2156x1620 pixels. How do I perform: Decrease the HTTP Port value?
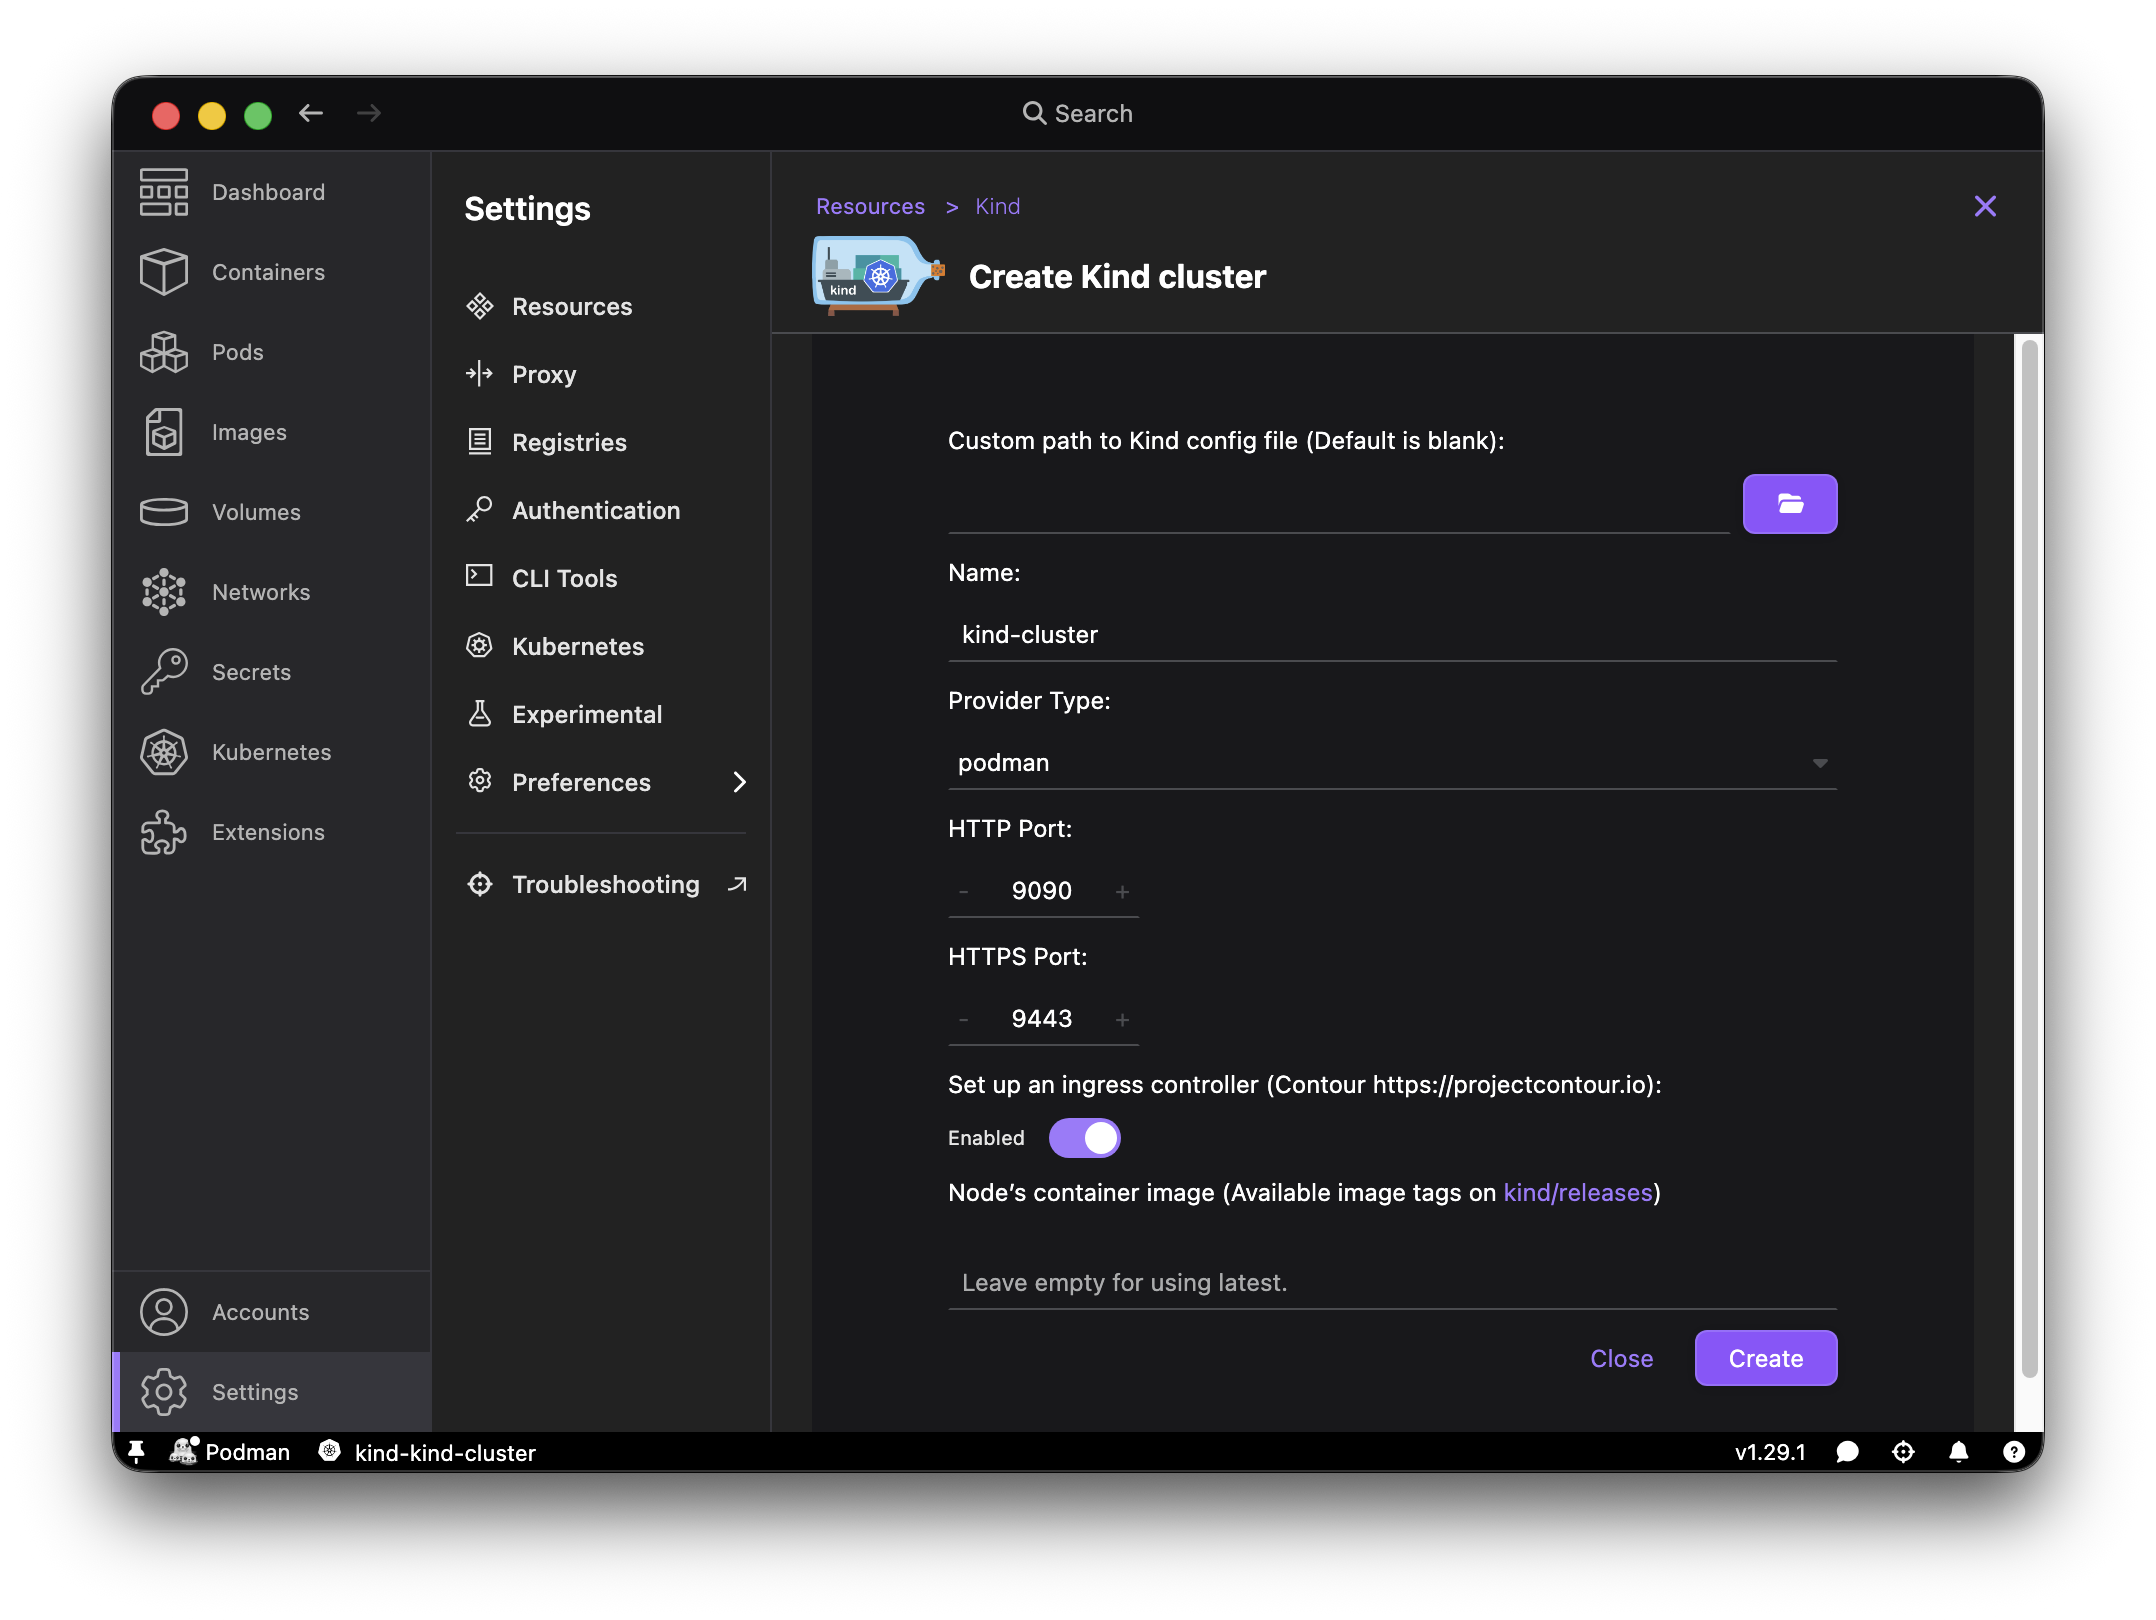[x=963, y=891]
